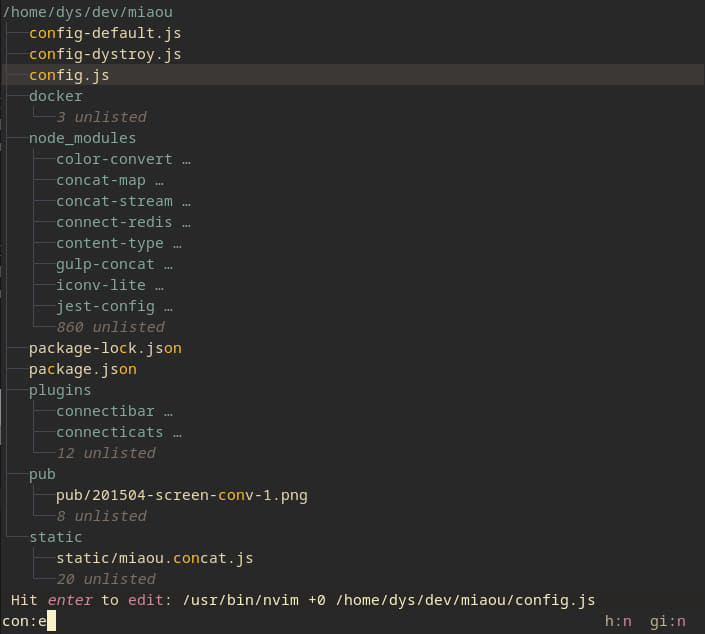The image size is (705, 634).
Task: Expand the ellipsis after content-type
Action: (x=178, y=244)
